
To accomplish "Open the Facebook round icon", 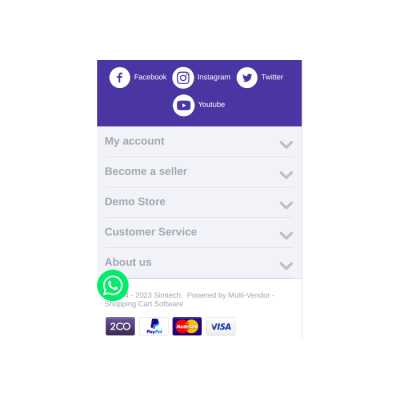I will [x=120, y=78].
